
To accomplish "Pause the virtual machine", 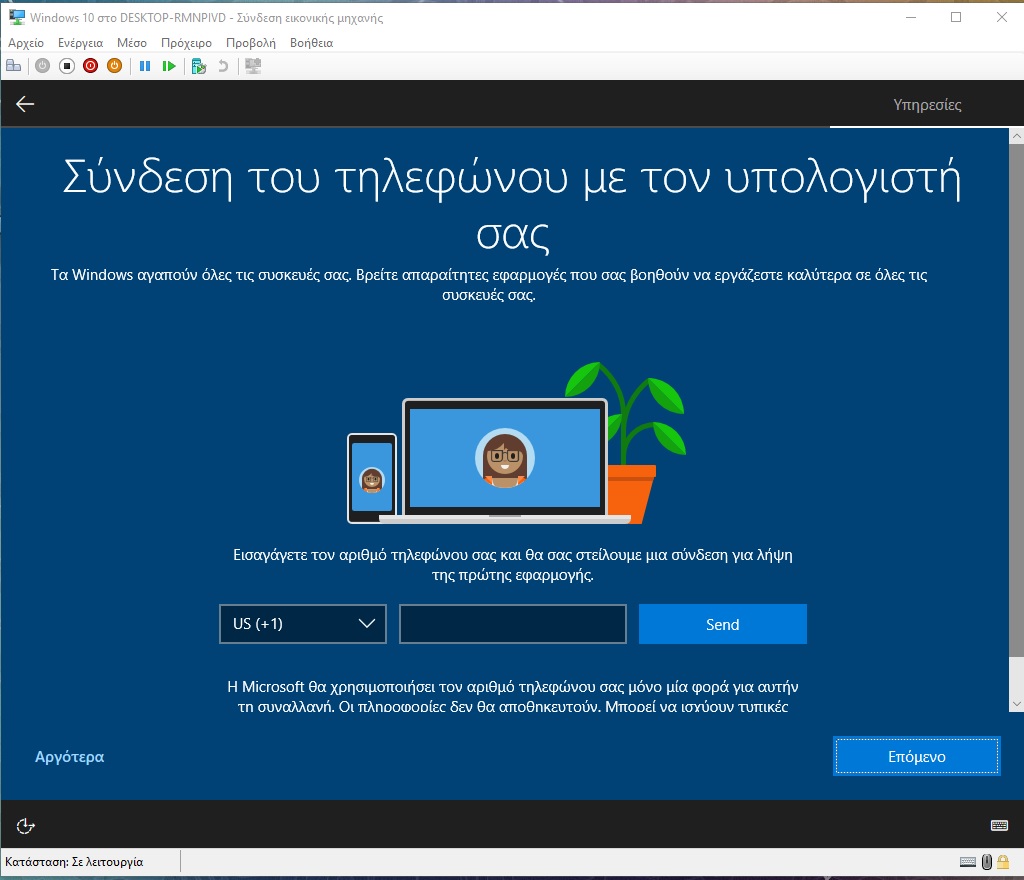I will [145, 66].
